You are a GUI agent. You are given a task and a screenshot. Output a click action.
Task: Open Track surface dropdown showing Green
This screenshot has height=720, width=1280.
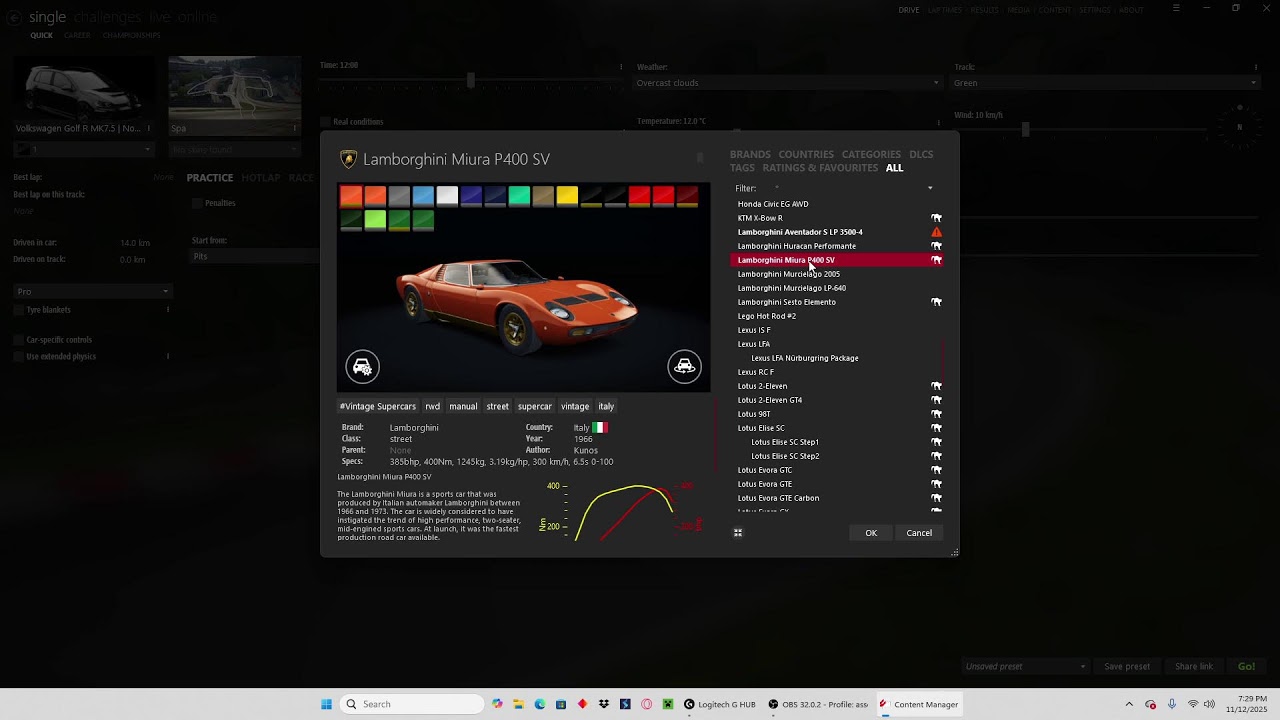tap(1105, 83)
